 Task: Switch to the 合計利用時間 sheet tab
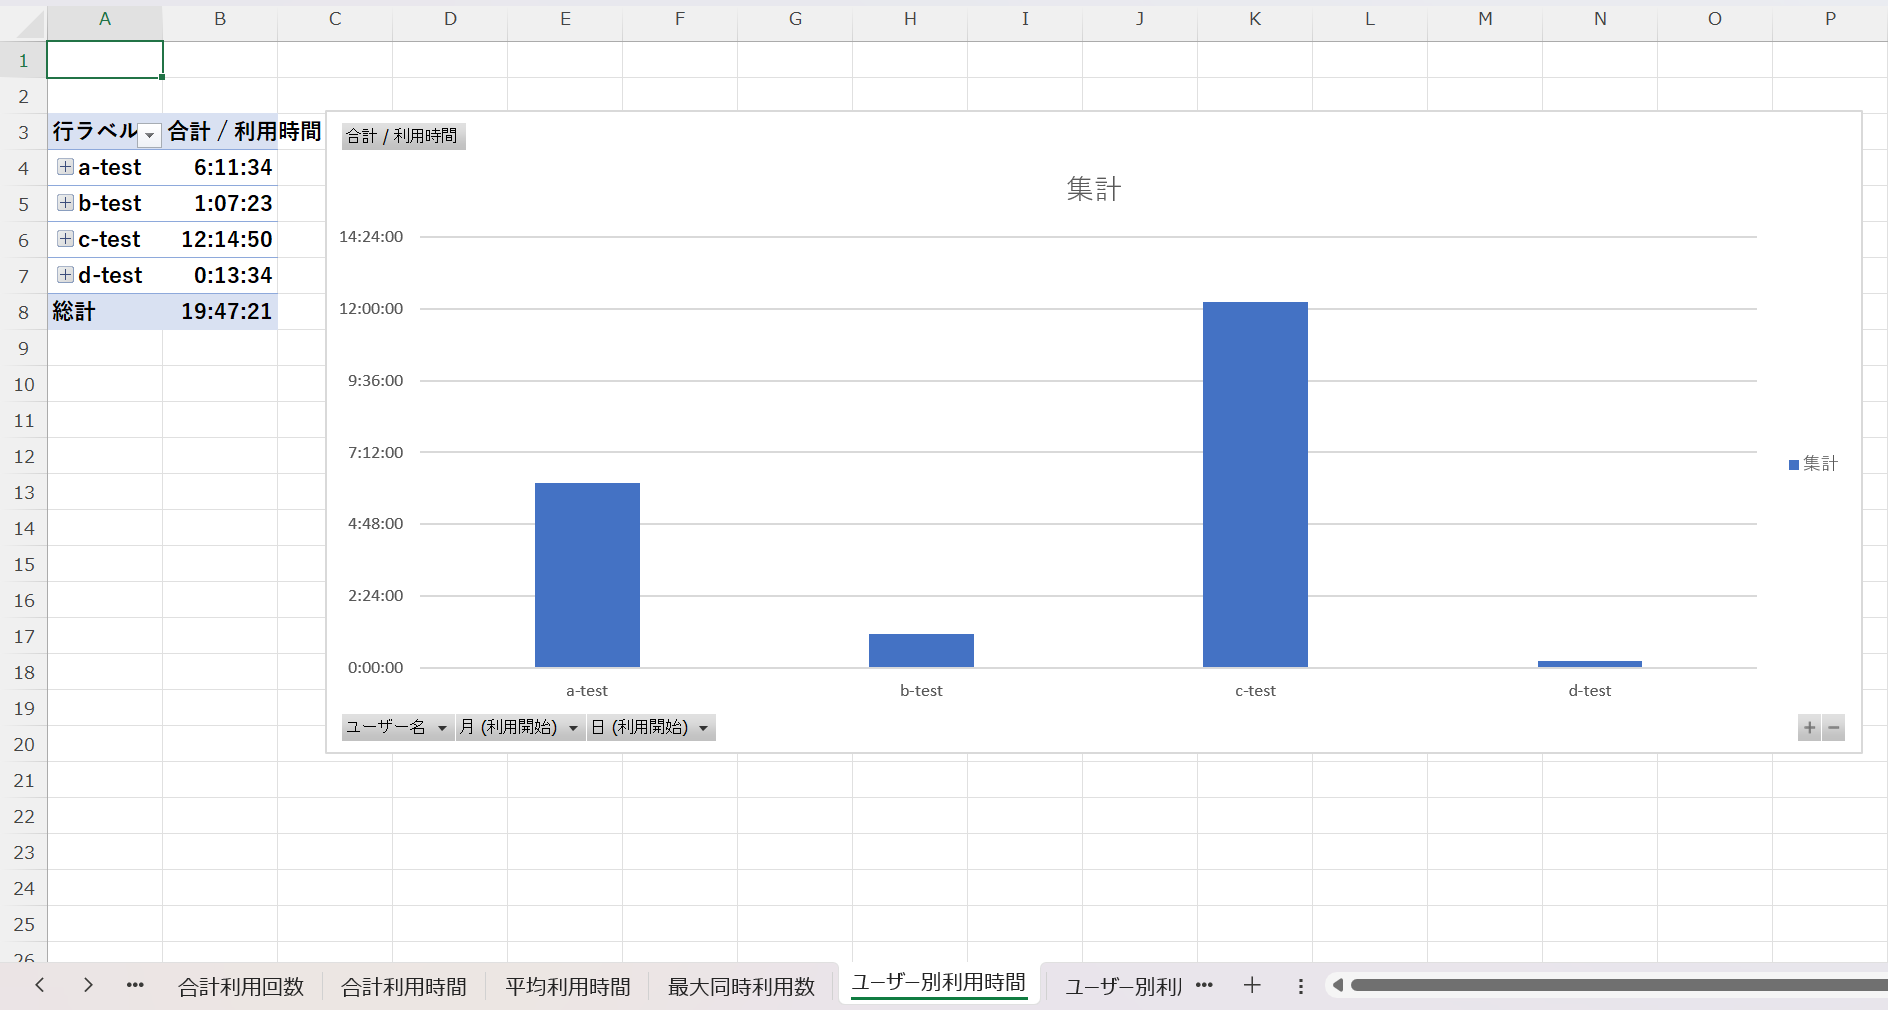[x=404, y=987]
